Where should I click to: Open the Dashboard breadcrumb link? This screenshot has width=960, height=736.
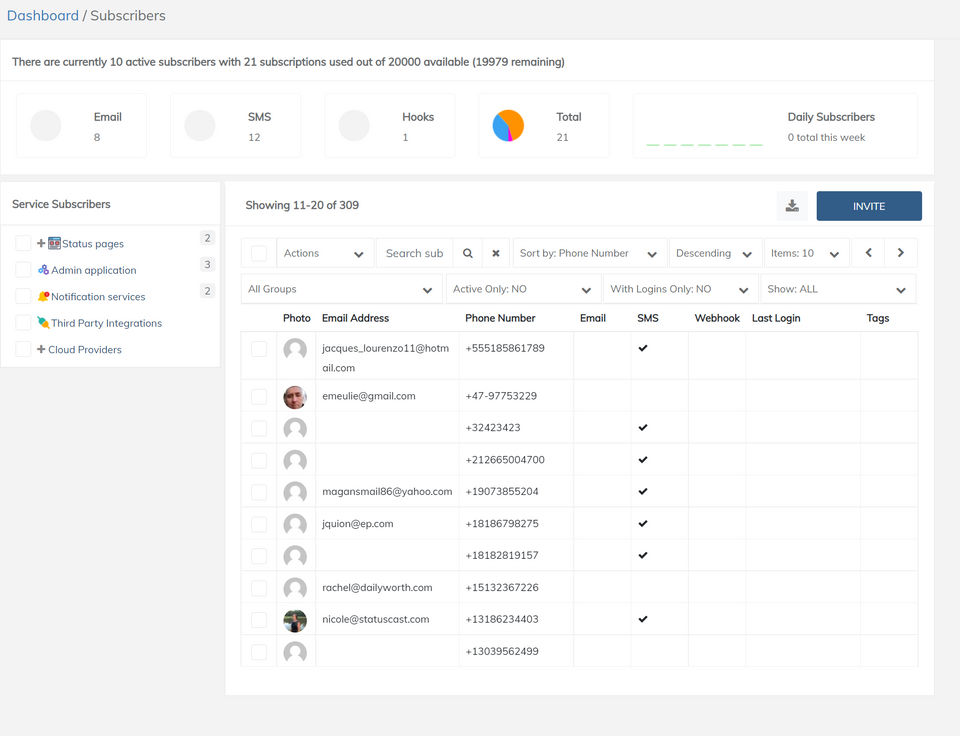click(43, 15)
